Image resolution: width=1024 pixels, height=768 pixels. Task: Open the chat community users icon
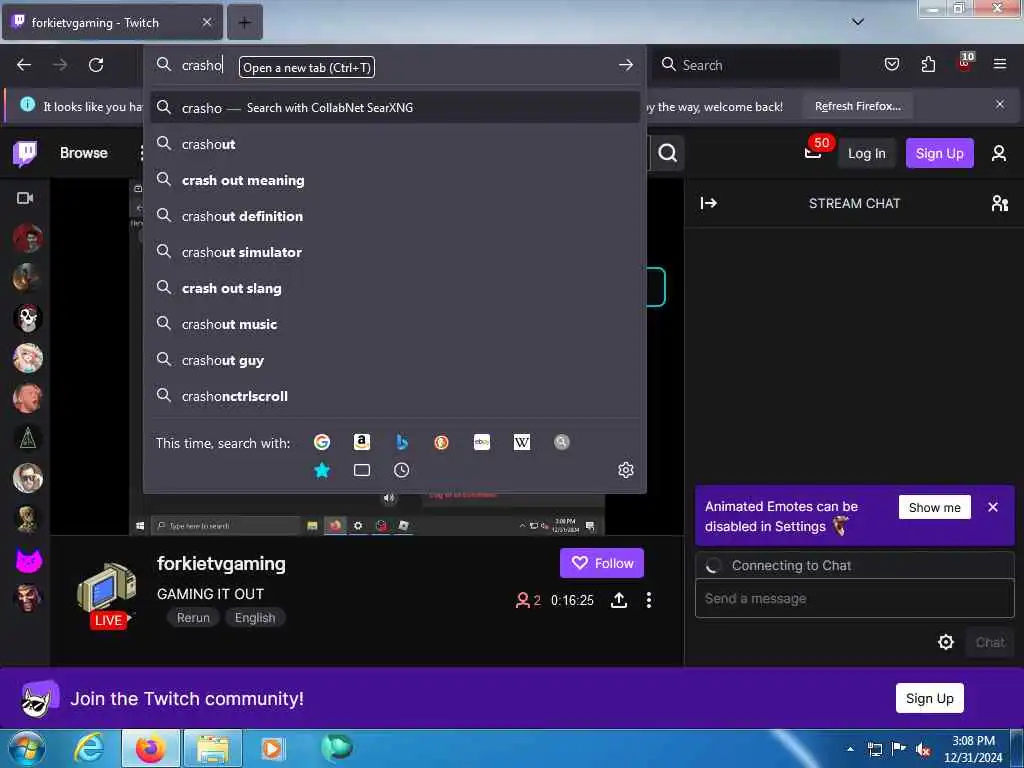999,203
